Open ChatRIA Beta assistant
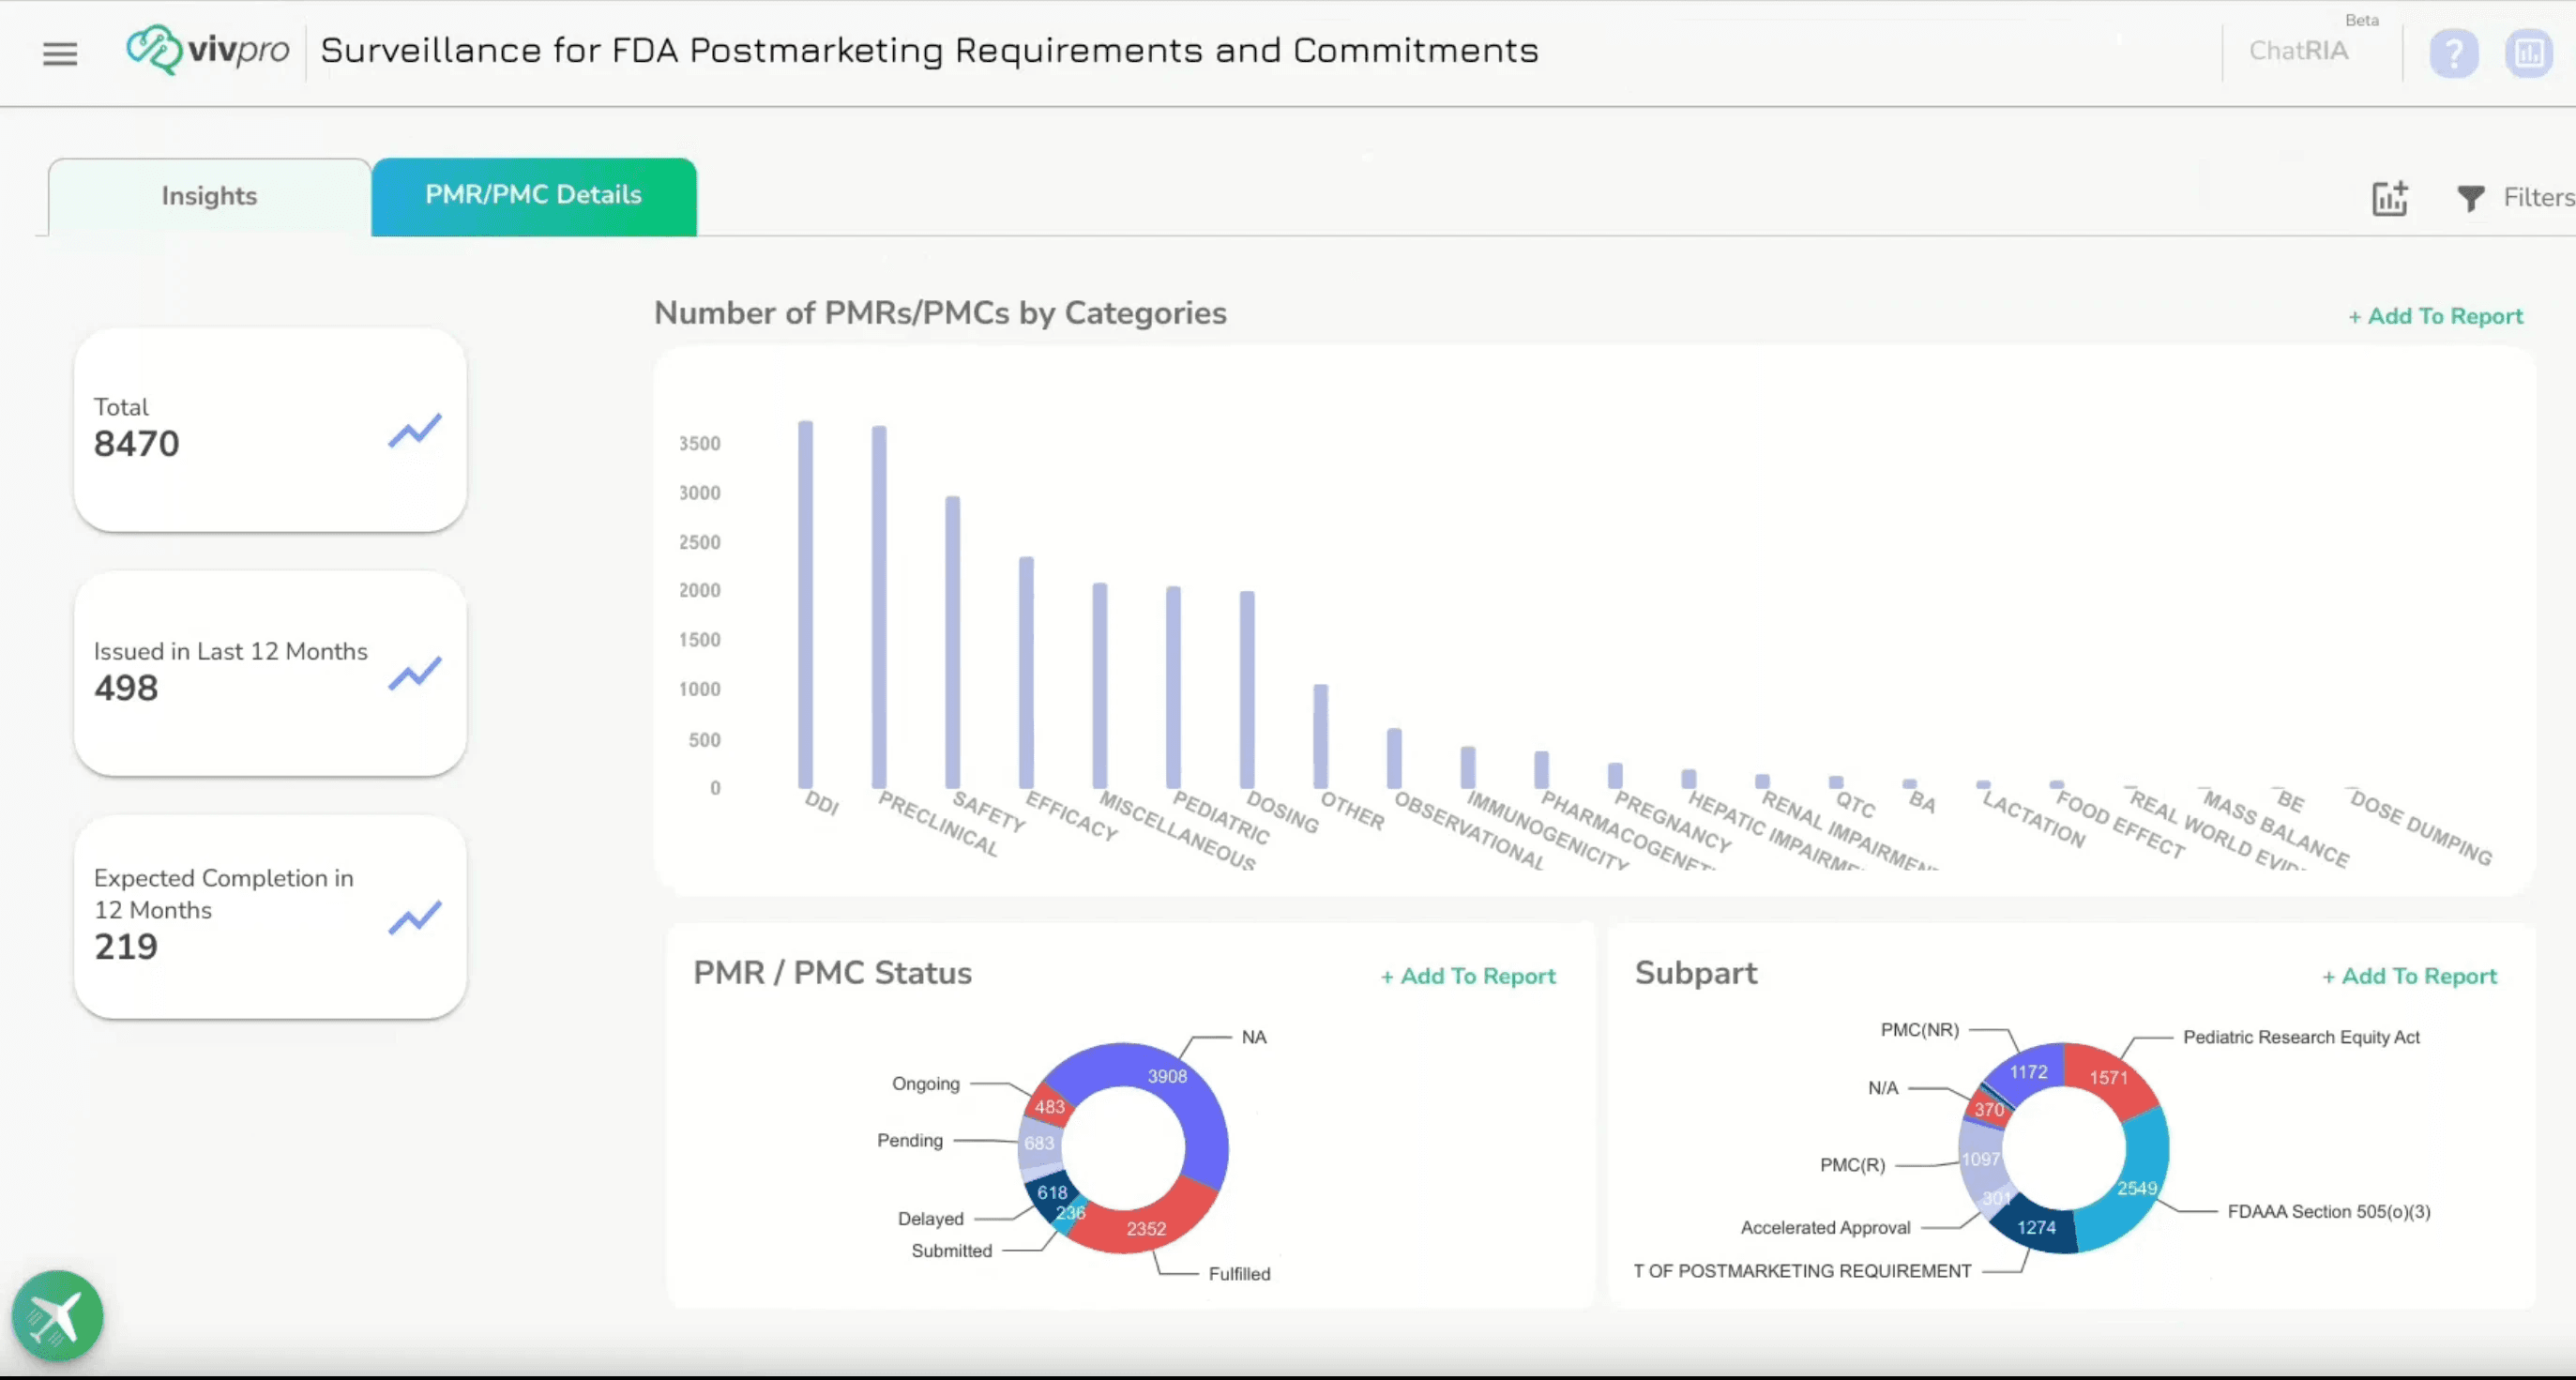This screenshot has height=1380, width=2576. point(2298,51)
